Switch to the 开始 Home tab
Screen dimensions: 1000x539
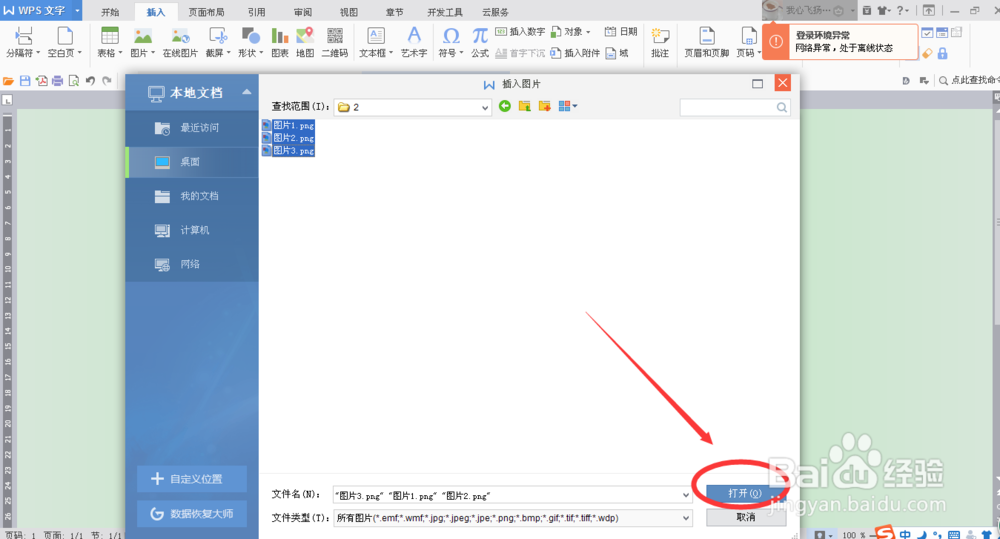[110, 12]
